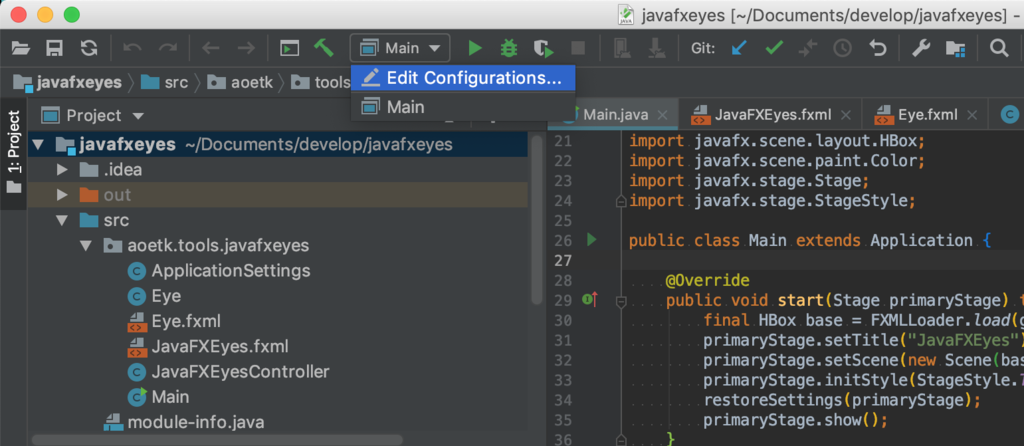This screenshot has width=1024, height=446.
Task: Close the JavaFXEyes.fxml tab
Action: [x=846, y=116]
